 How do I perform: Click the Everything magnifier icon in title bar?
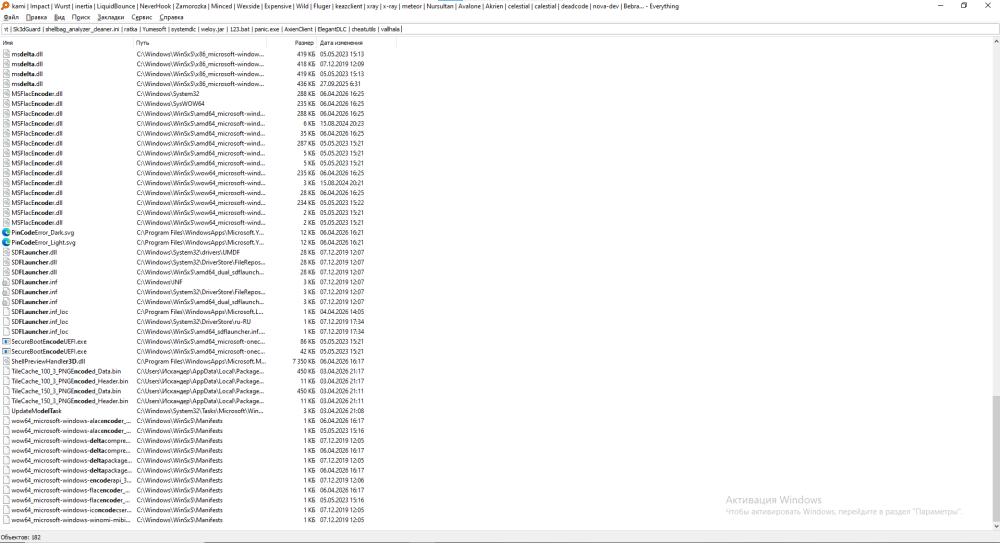click(x=5, y=6)
